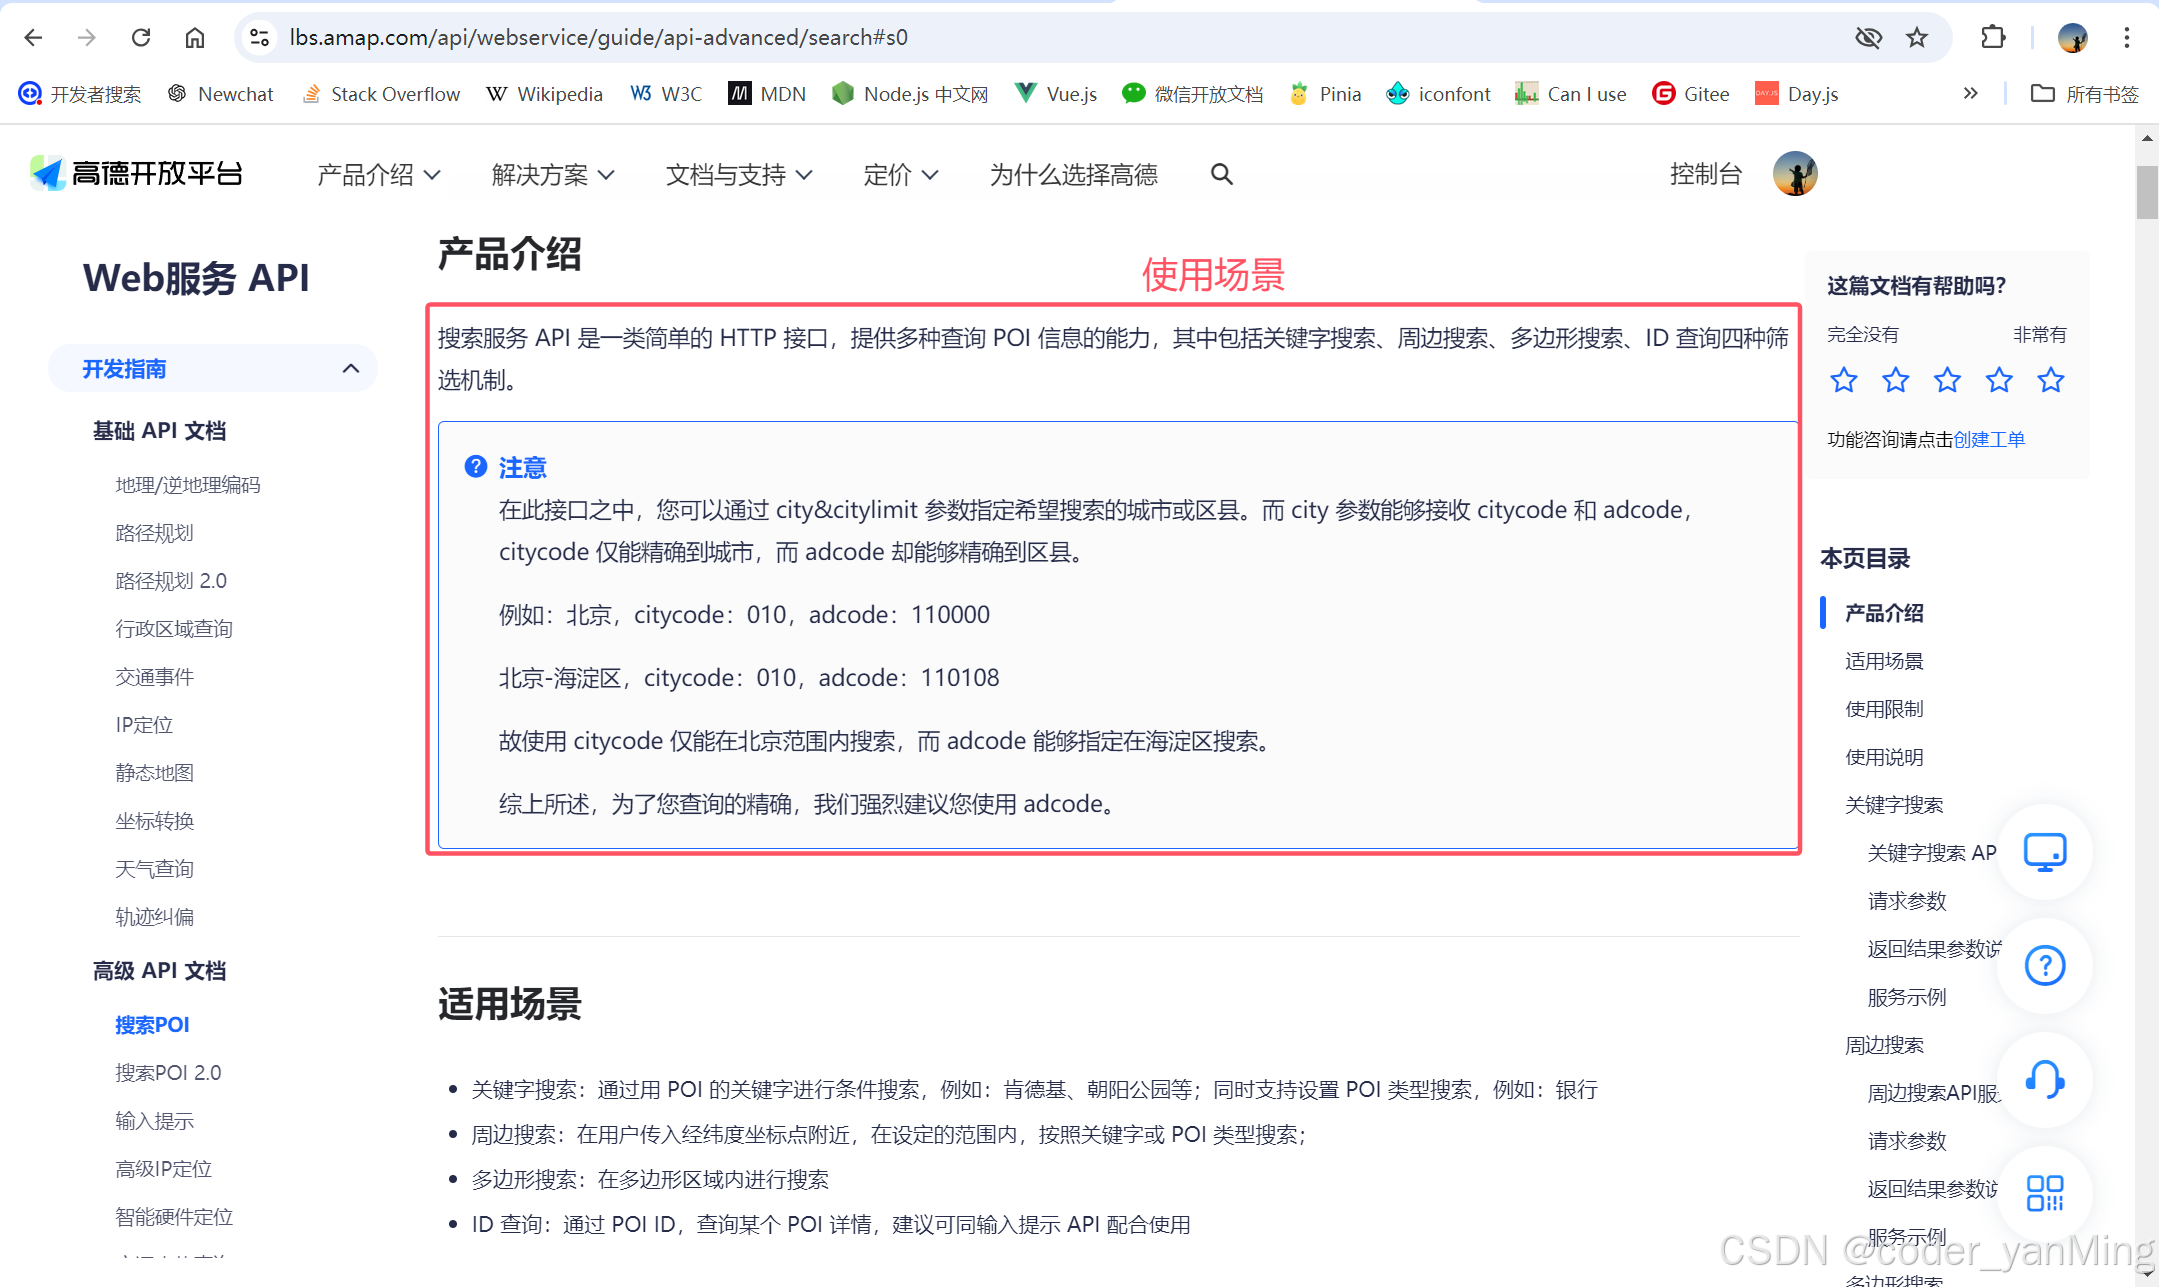Click the 高德开放平台 logo
The width and height of the screenshot is (2159, 1287).
pyautogui.click(x=137, y=174)
